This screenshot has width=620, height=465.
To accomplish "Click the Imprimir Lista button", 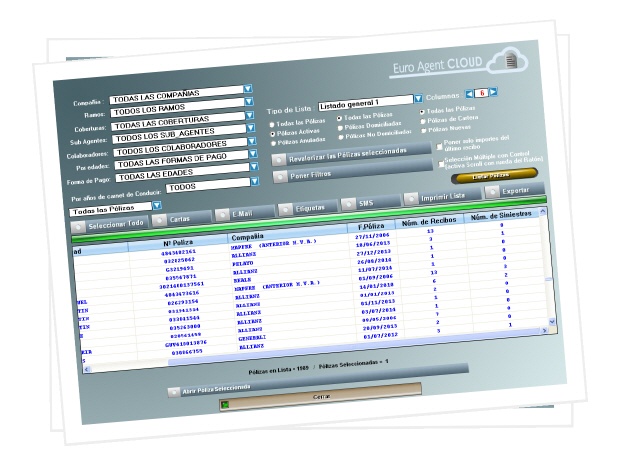I will (442, 197).
